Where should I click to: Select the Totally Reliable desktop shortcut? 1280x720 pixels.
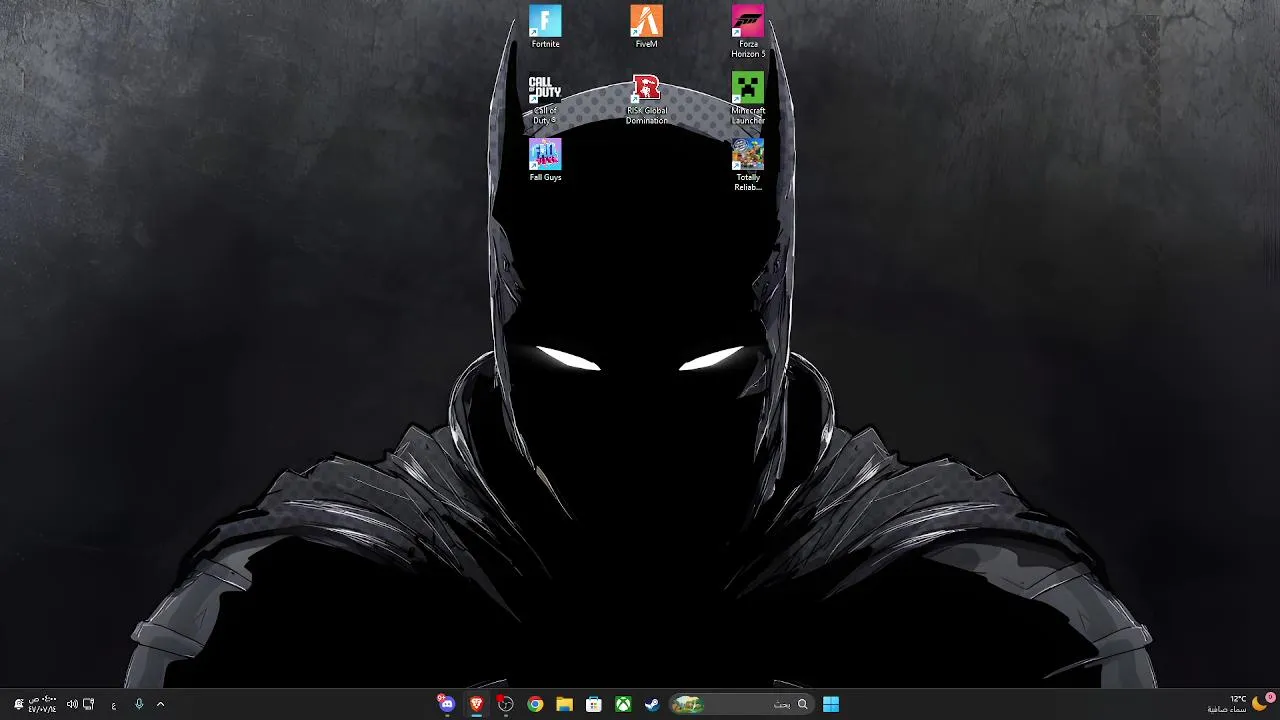point(748,165)
